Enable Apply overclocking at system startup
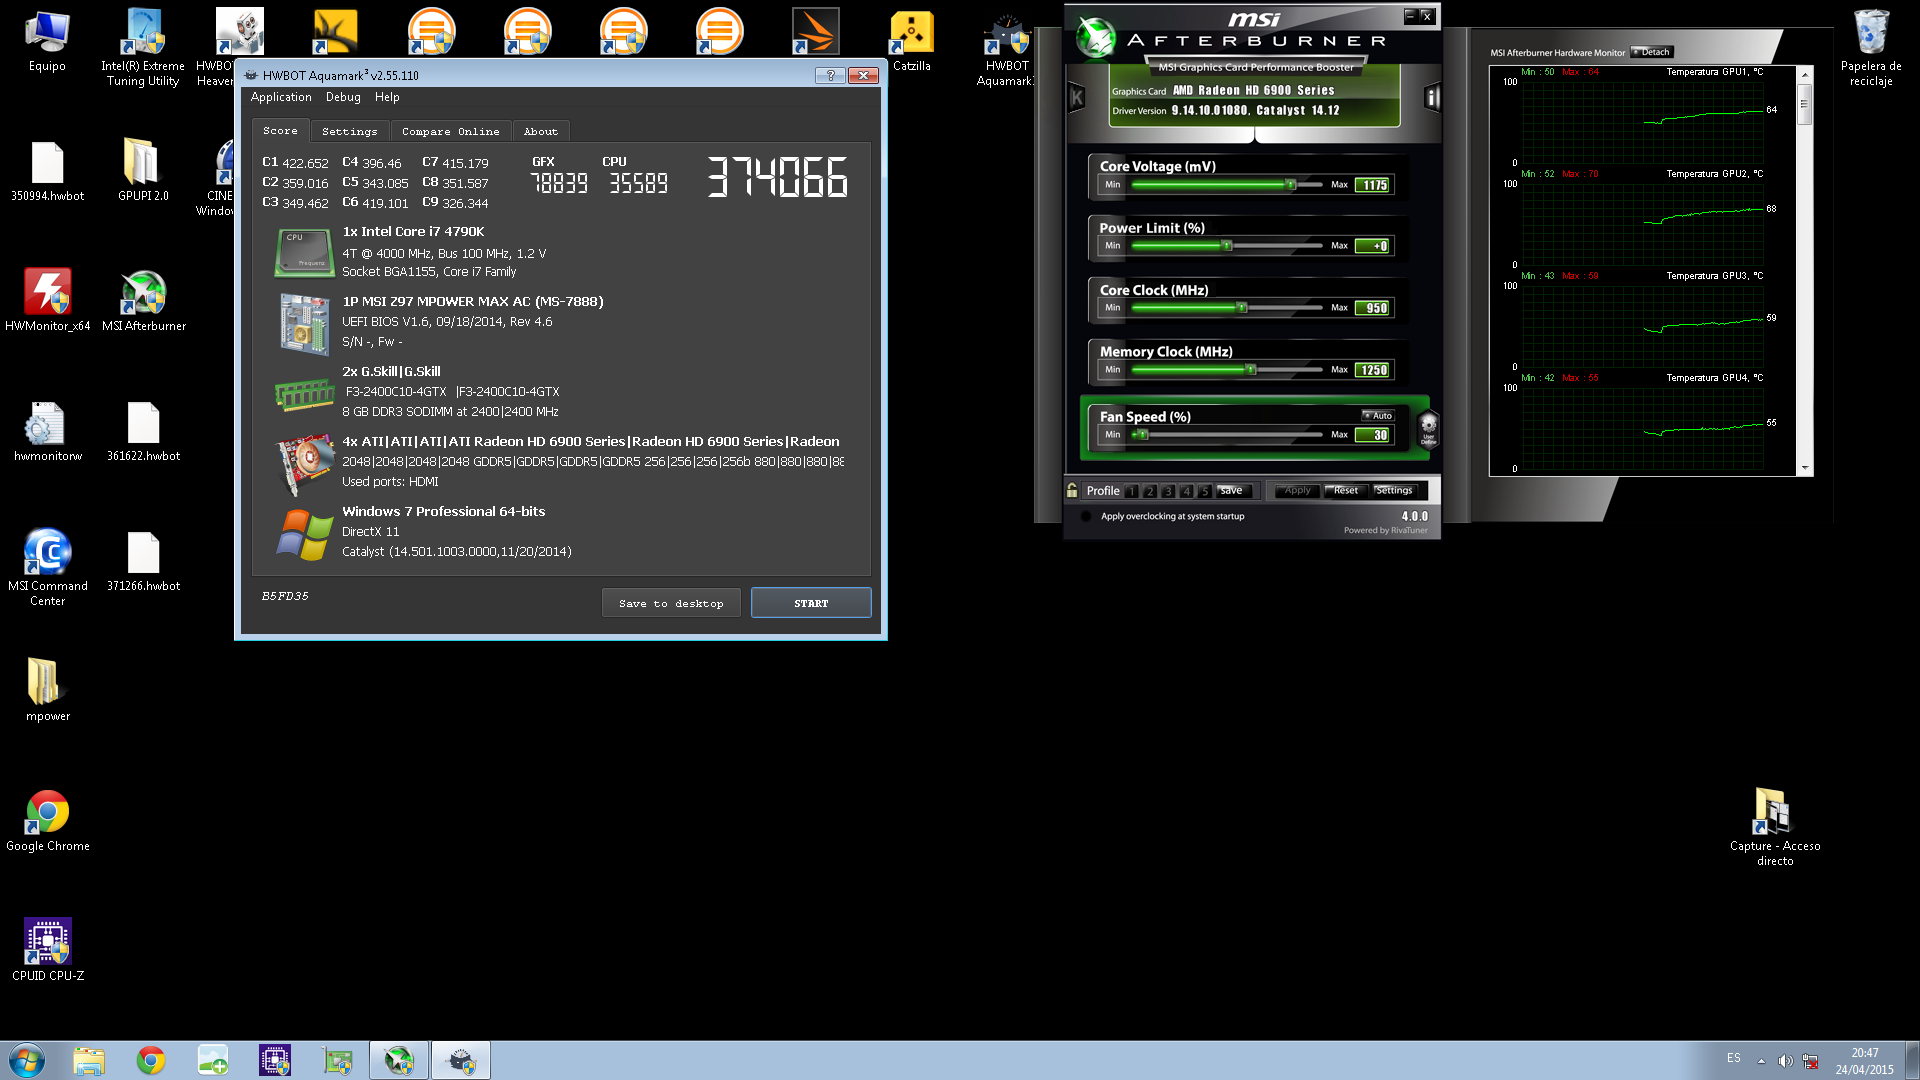 pos(1087,516)
